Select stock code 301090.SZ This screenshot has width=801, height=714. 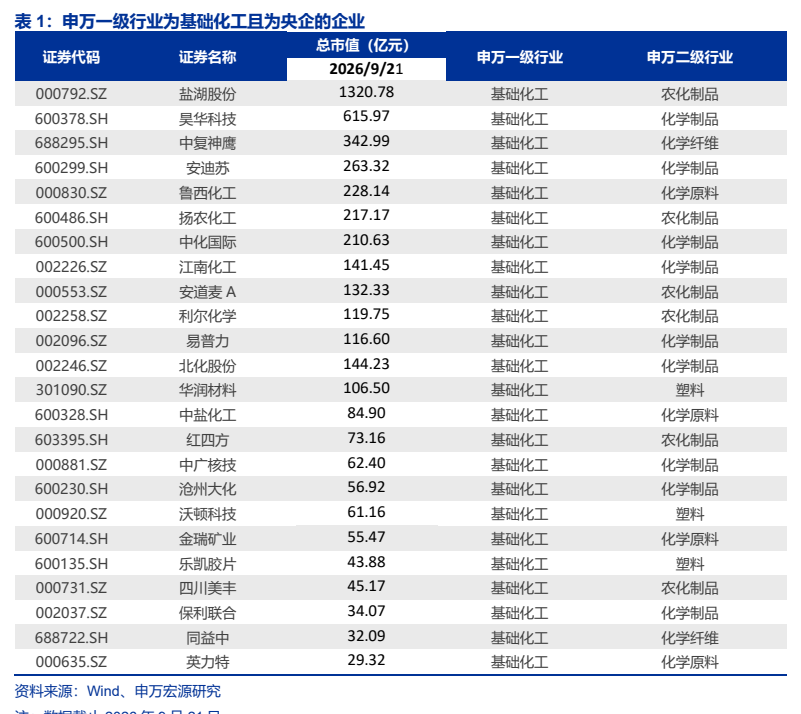[71, 390]
